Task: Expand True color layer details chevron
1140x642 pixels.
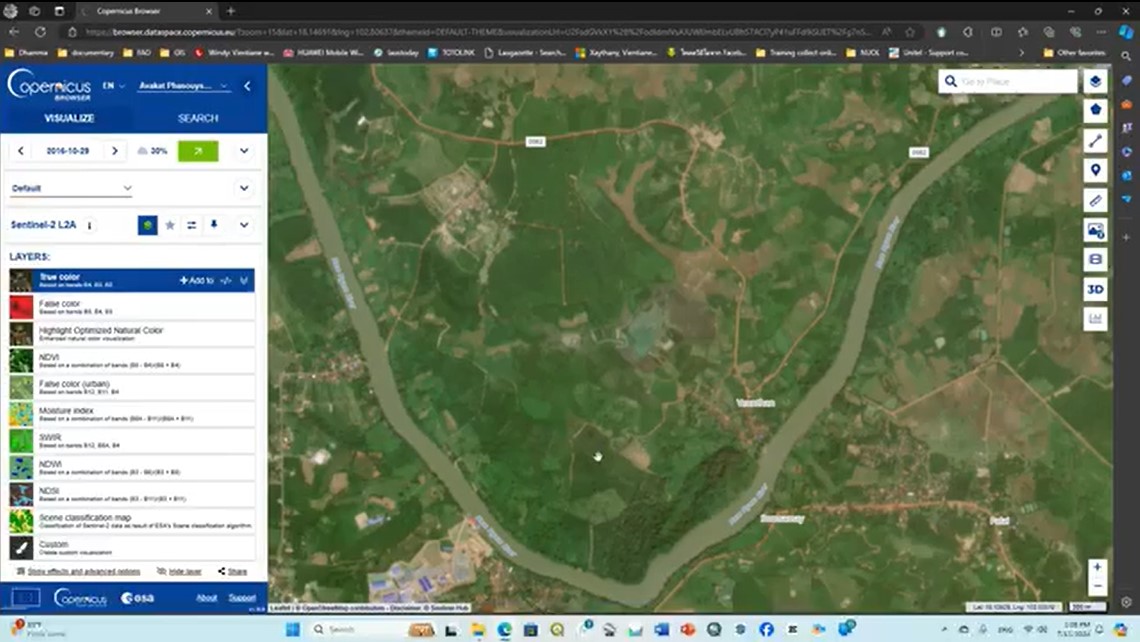Action: coord(244,281)
